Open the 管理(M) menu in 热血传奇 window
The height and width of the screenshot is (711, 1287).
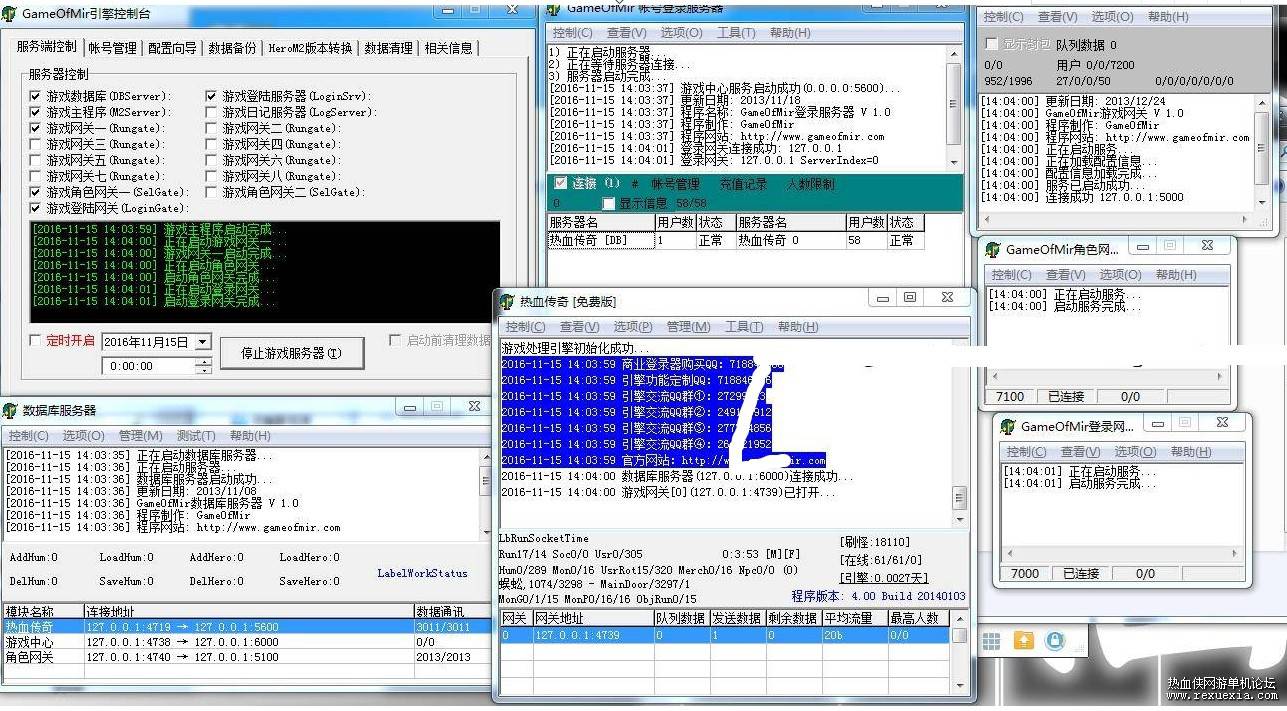tap(688, 327)
